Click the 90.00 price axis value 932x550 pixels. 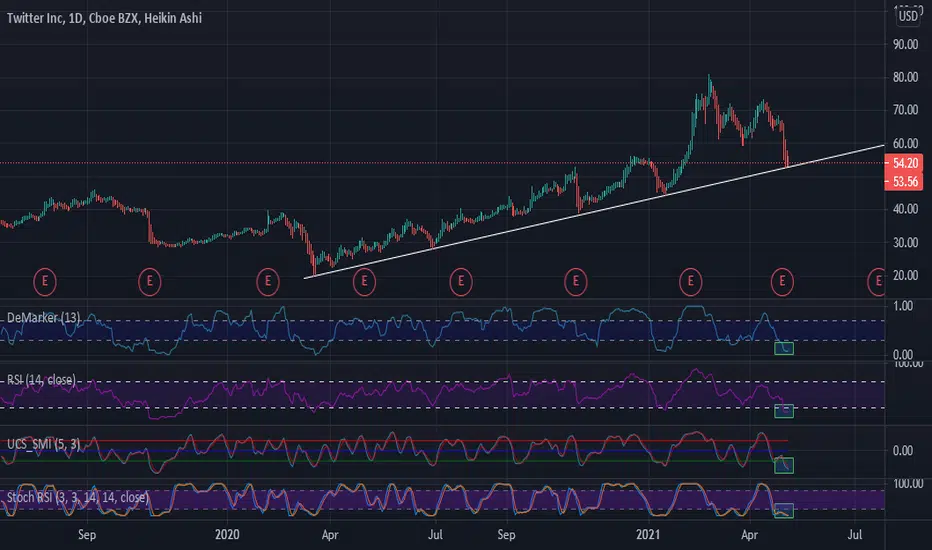coord(905,44)
